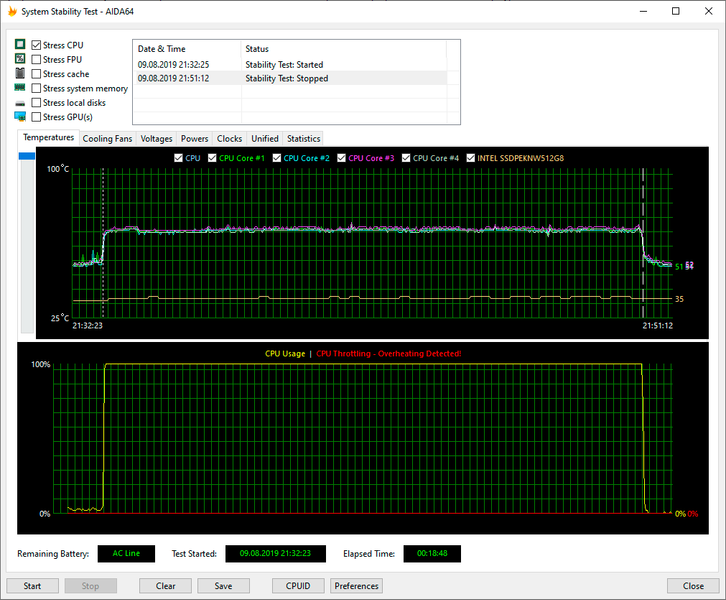
Task: Click the FPU percent icon beside Stress FPU
Action: point(20,59)
